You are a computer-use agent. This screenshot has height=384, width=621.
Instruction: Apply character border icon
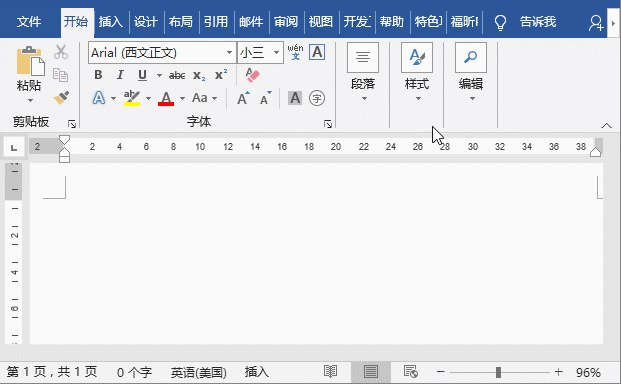coord(318,52)
